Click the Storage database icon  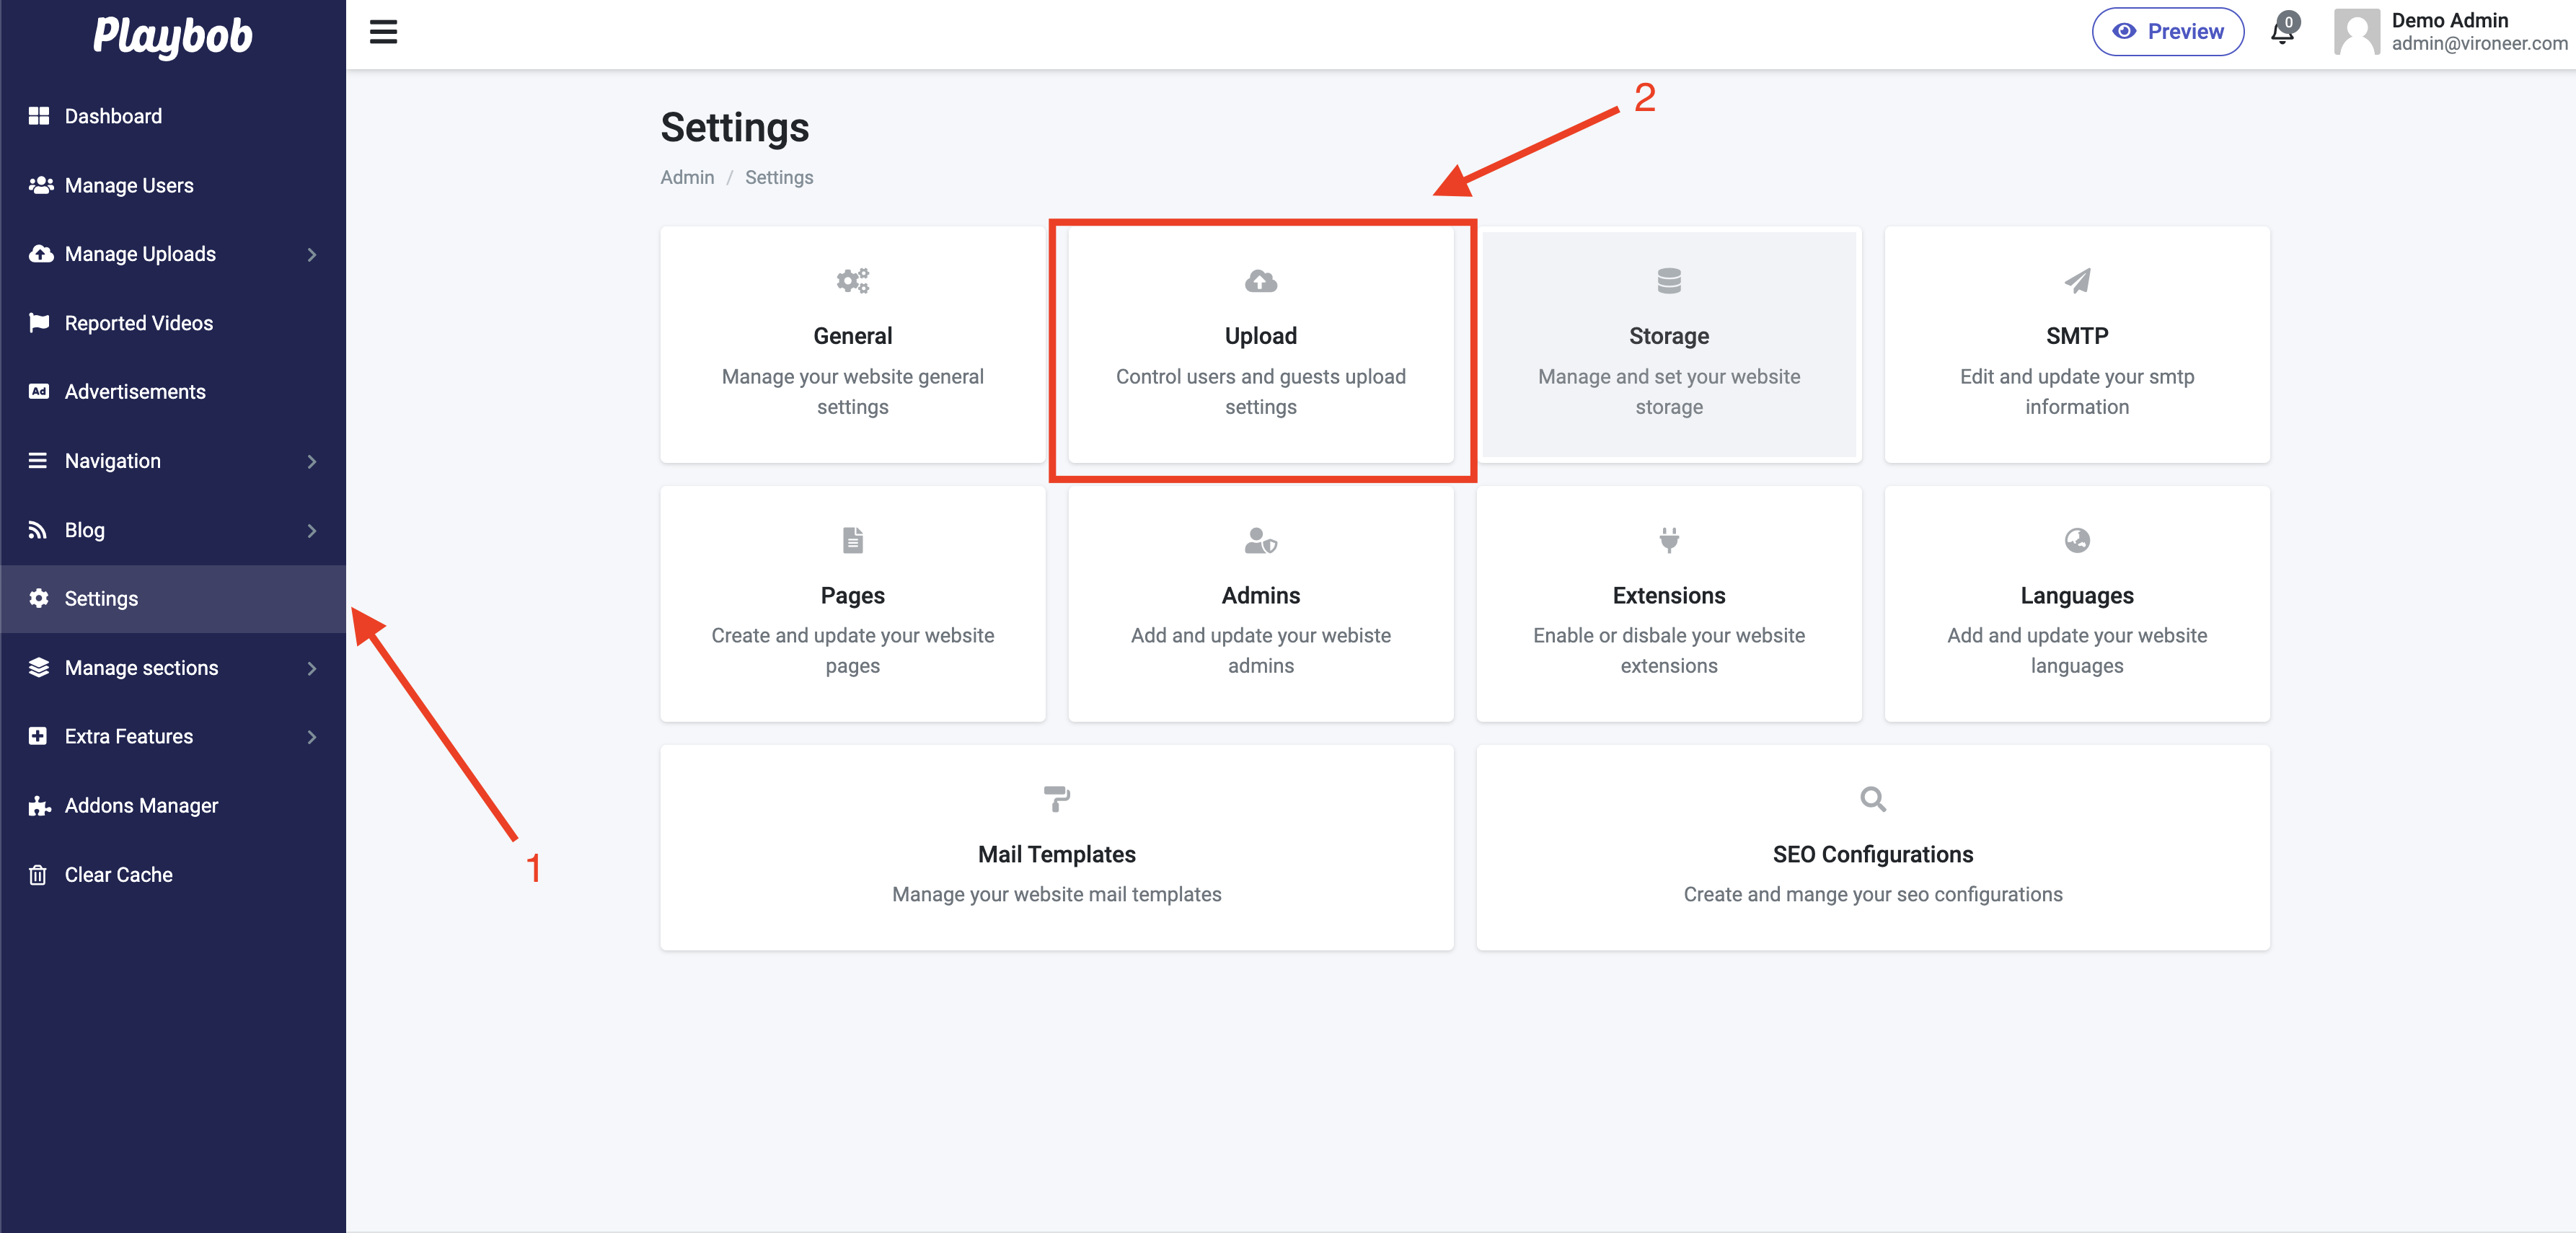[x=1669, y=281]
